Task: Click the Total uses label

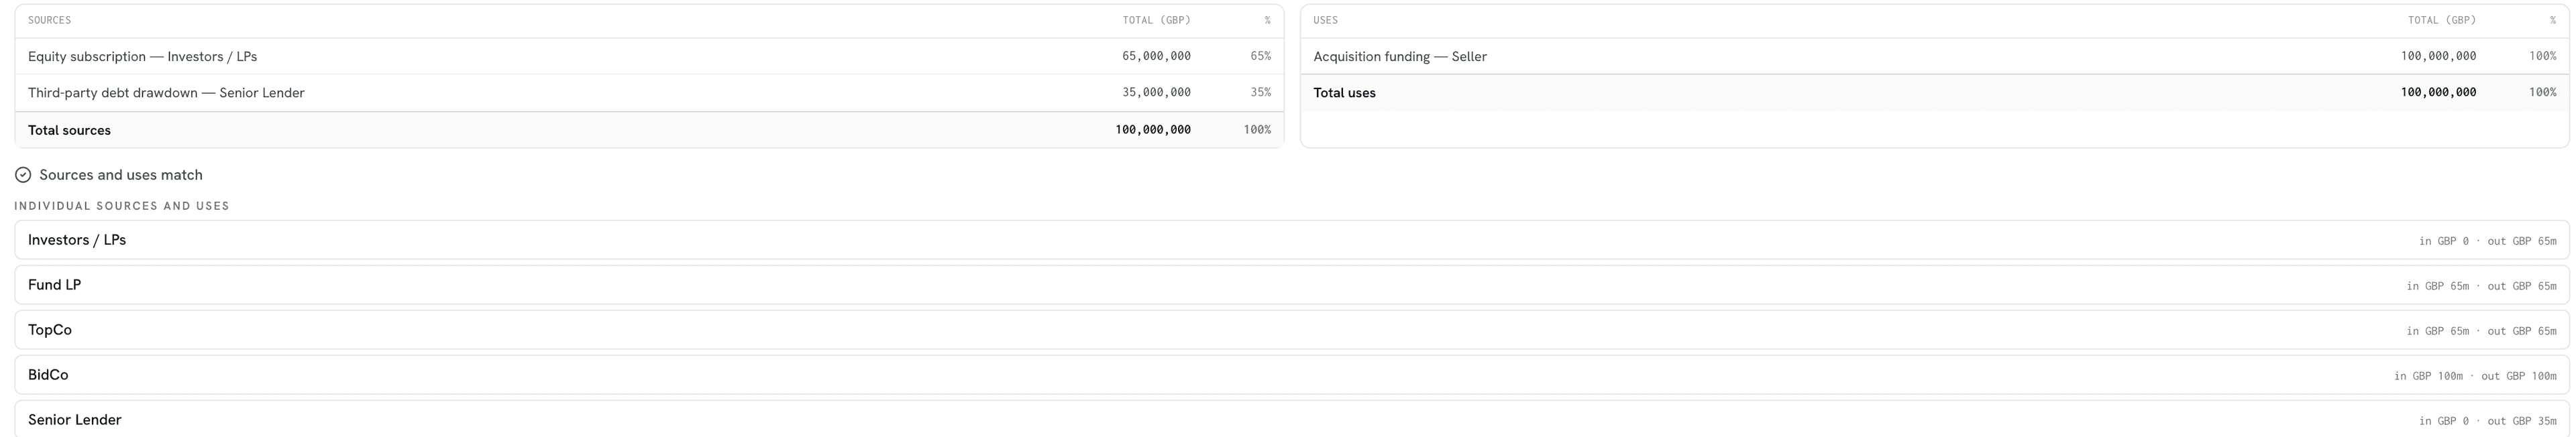Action: [x=1344, y=93]
